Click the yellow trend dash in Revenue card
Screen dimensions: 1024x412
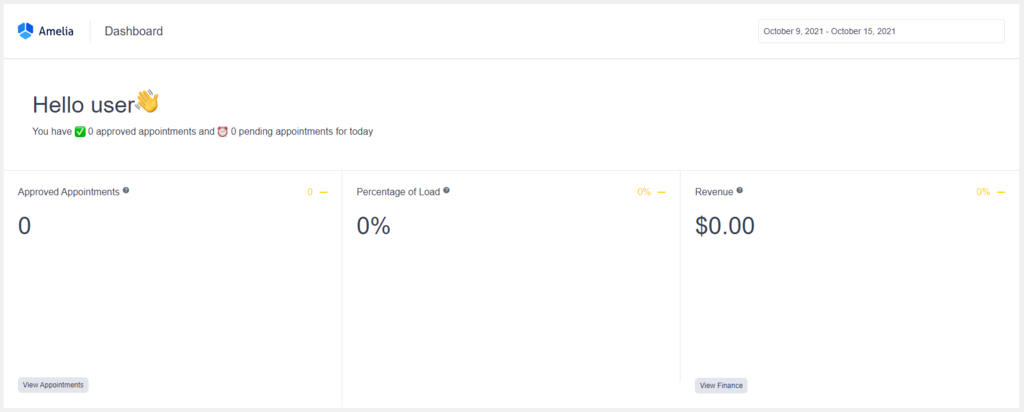click(1001, 192)
